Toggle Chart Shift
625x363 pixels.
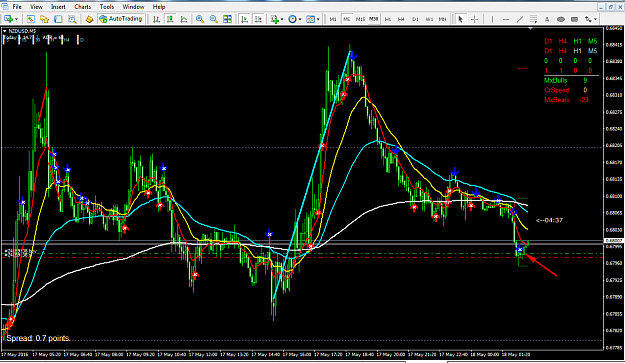coord(258,19)
